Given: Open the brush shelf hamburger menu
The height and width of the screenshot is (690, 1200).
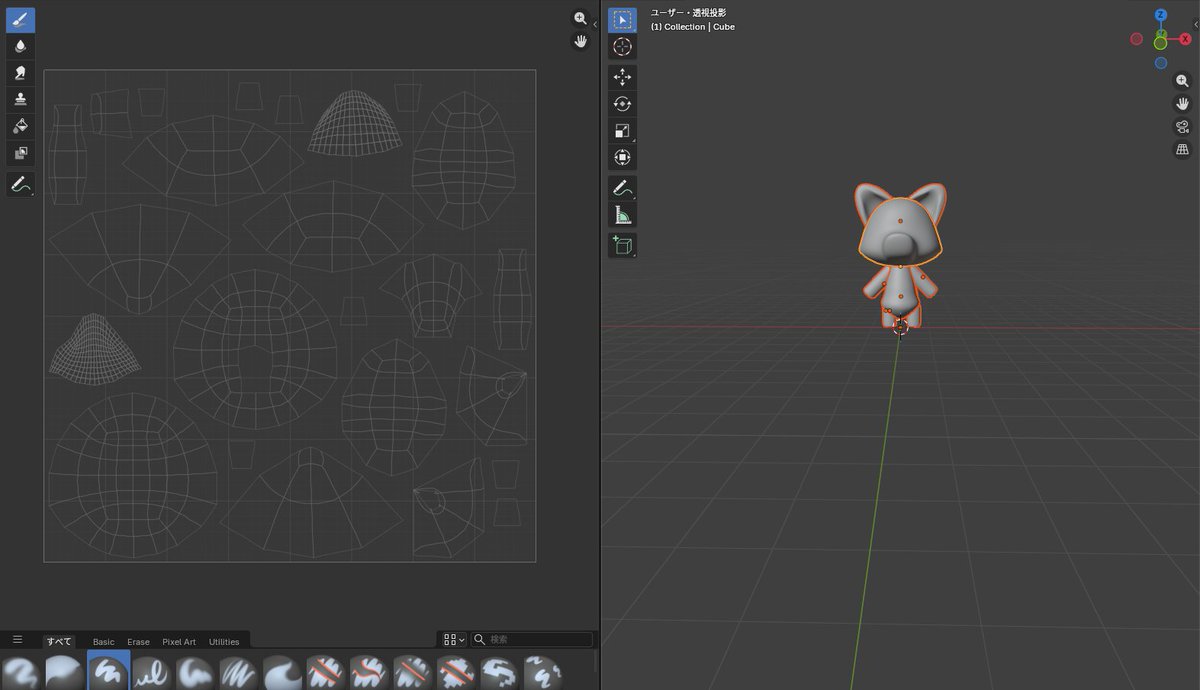Looking at the screenshot, I should (x=17, y=640).
